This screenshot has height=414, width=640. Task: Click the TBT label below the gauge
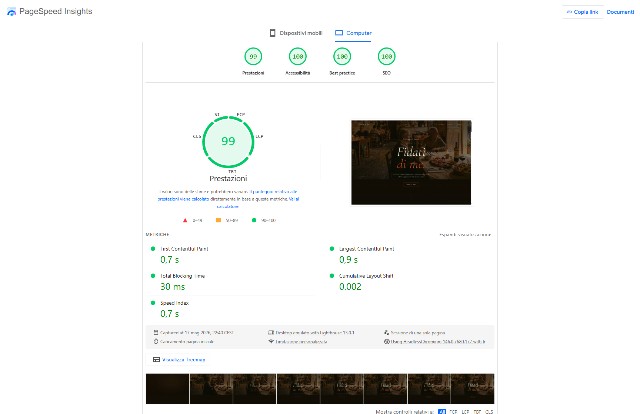click(232, 171)
